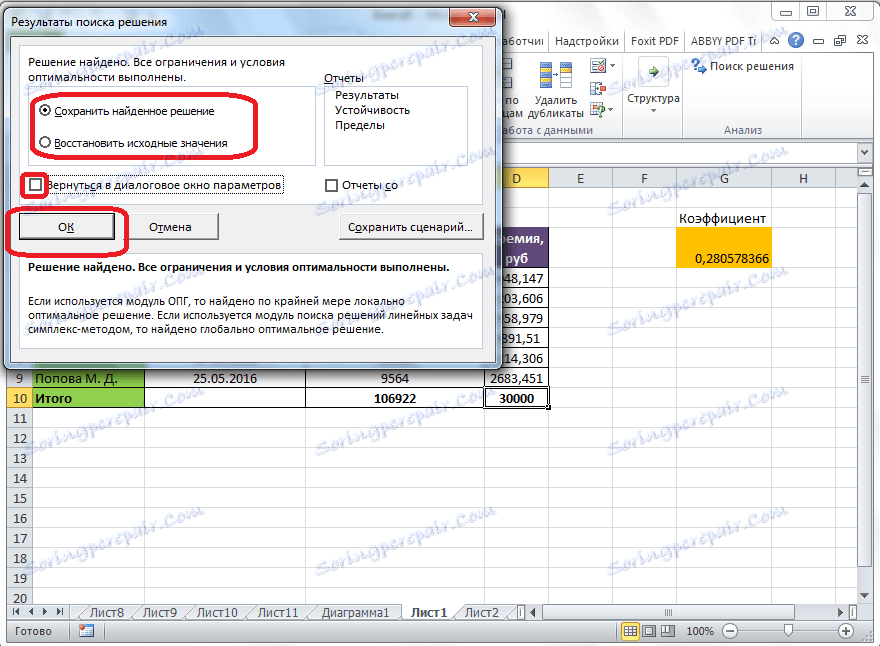This screenshot has height=646, width=880.
Task: Switch to the Foxit PDF tab
Action: click(x=655, y=40)
